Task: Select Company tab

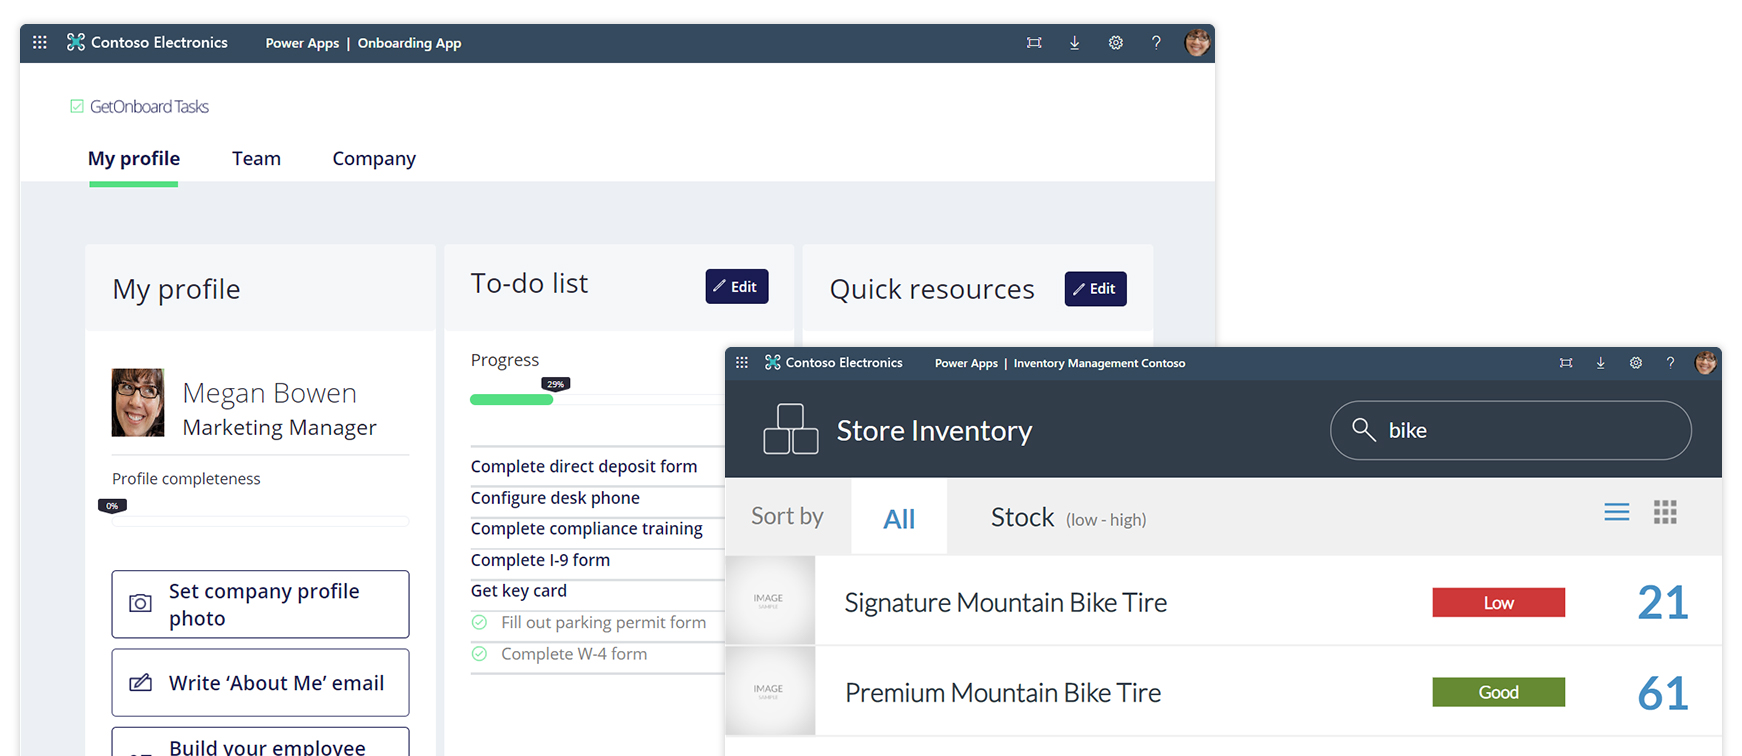Action: [374, 159]
